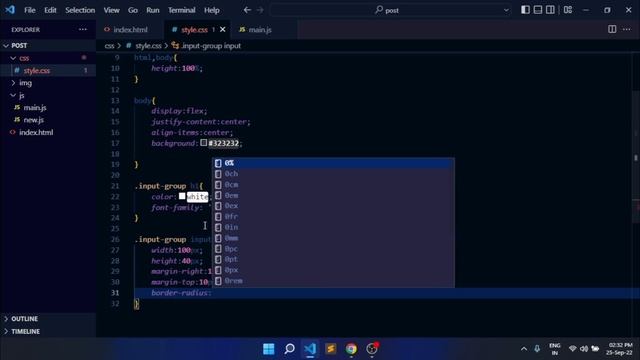Open Visual Studio Code from taskbar
The width and height of the screenshot is (640, 360).
pyautogui.click(x=310, y=349)
